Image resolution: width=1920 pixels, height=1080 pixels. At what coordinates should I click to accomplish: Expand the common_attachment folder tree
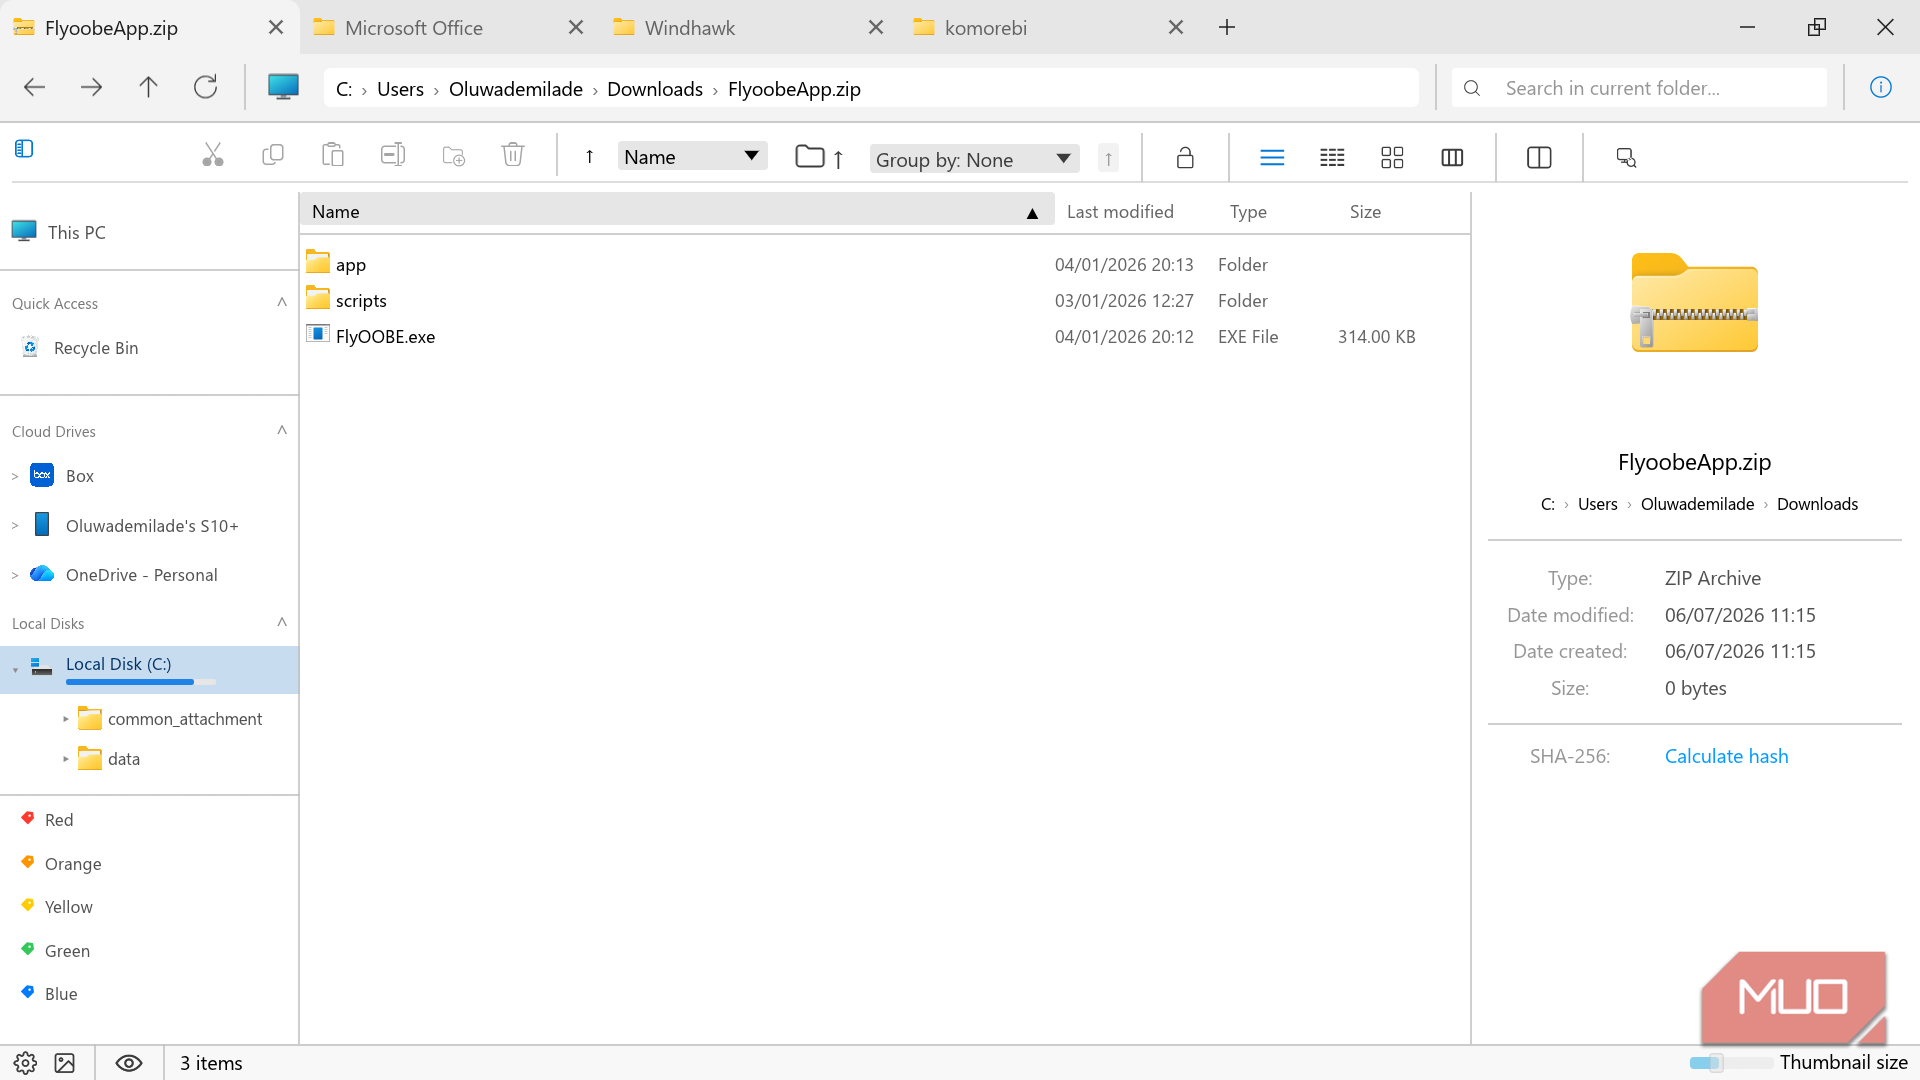click(x=66, y=719)
